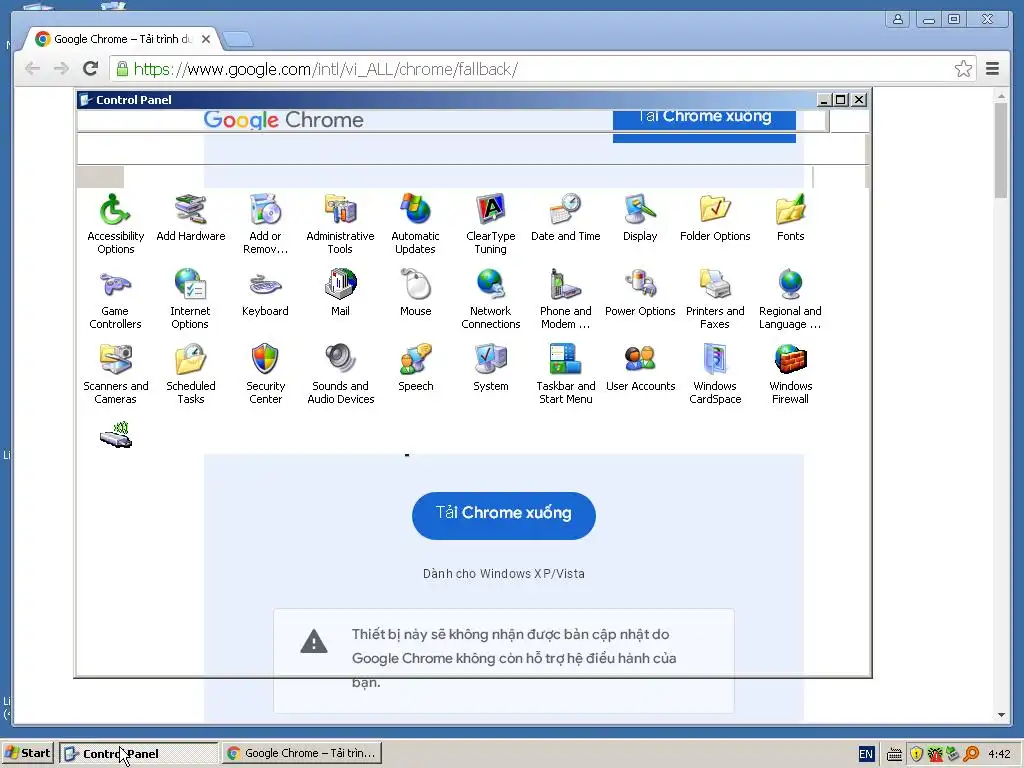Open Printers and Faxes icon
The height and width of the screenshot is (768, 1024).
coord(715,298)
